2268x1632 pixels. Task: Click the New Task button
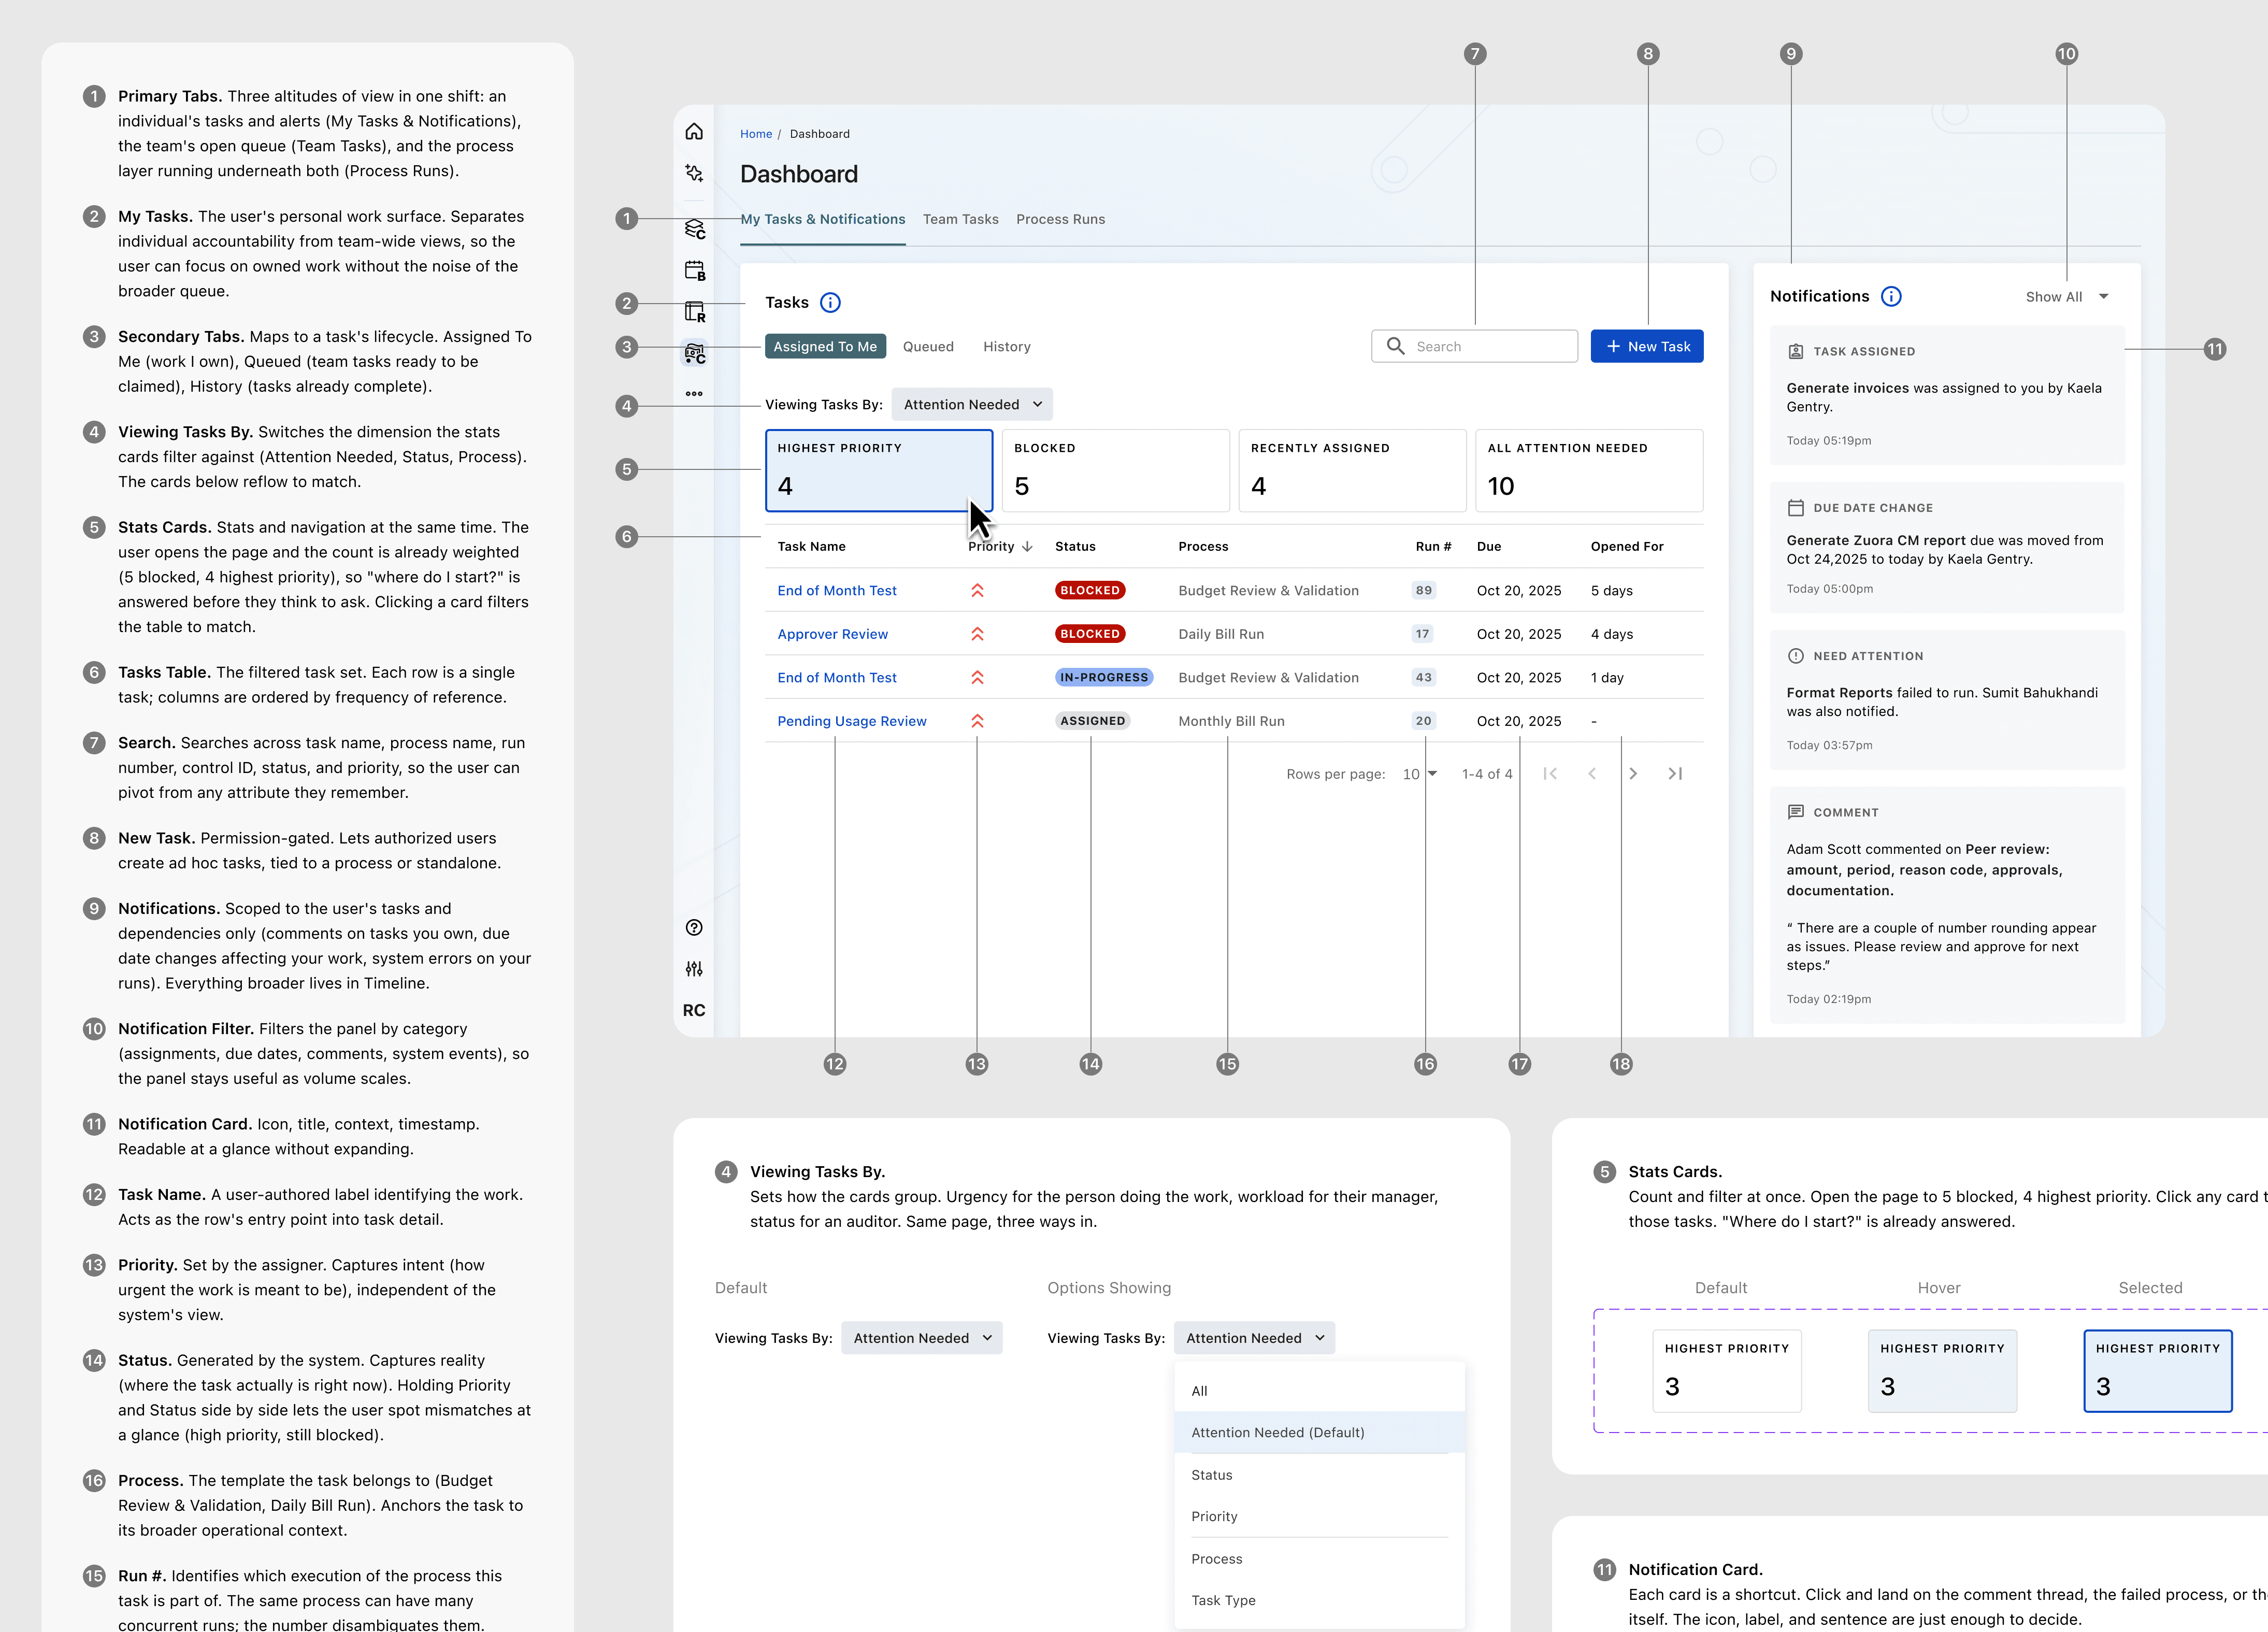point(1647,347)
